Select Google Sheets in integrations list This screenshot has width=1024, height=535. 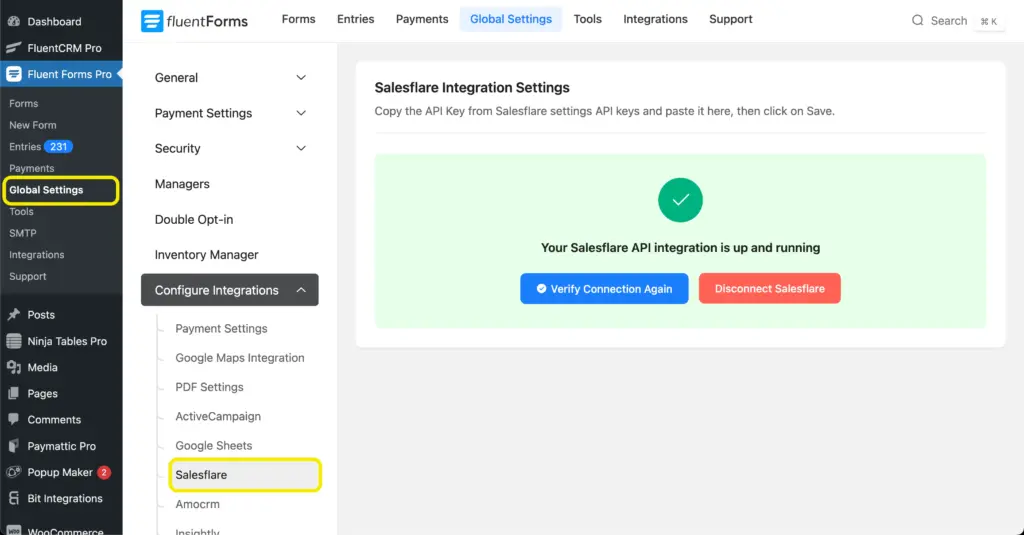coord(213,446)
